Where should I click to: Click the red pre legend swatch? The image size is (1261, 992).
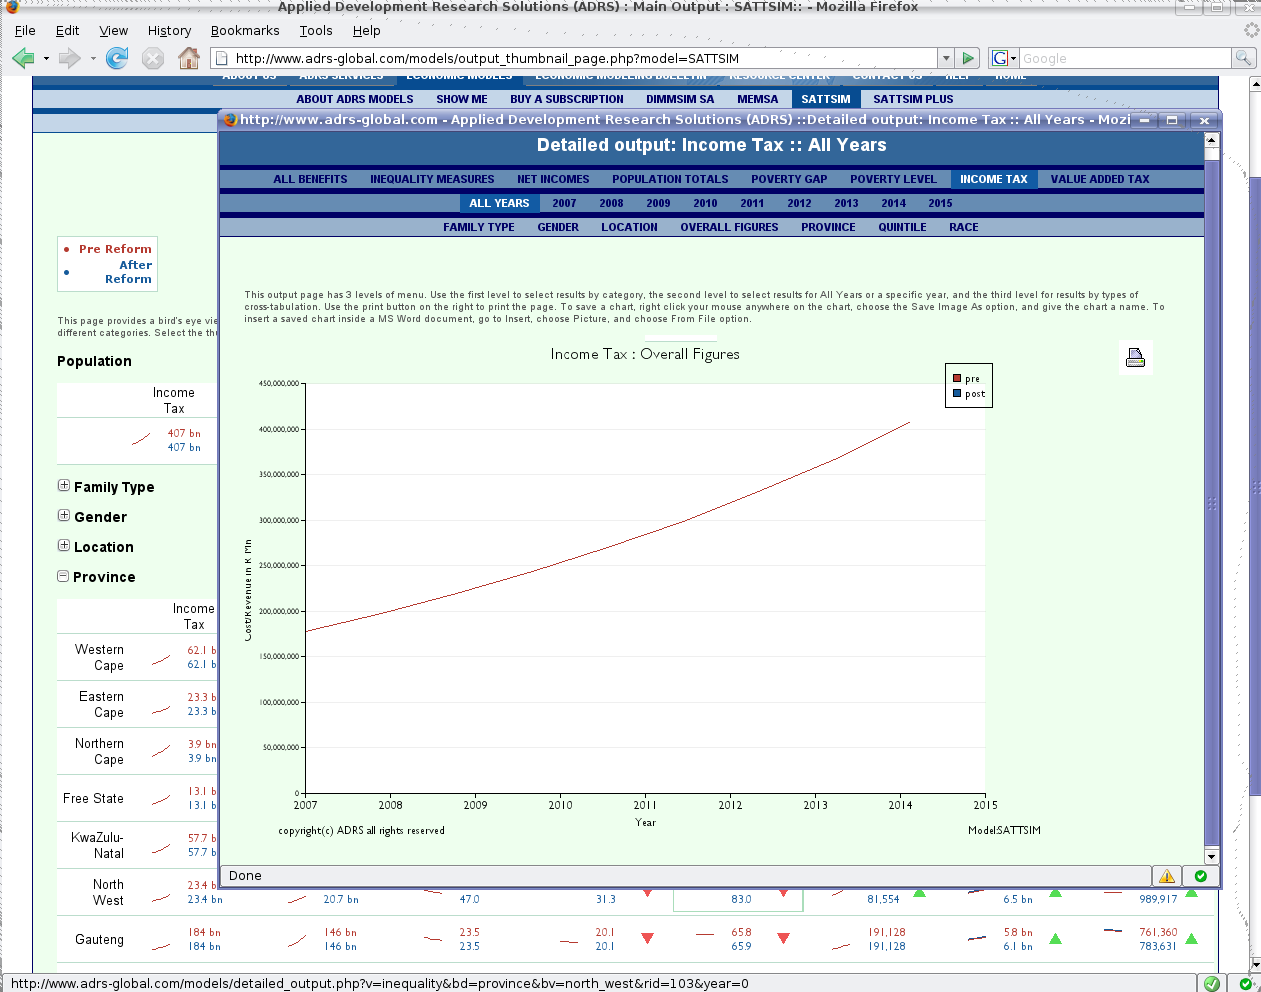coord(957,378)
